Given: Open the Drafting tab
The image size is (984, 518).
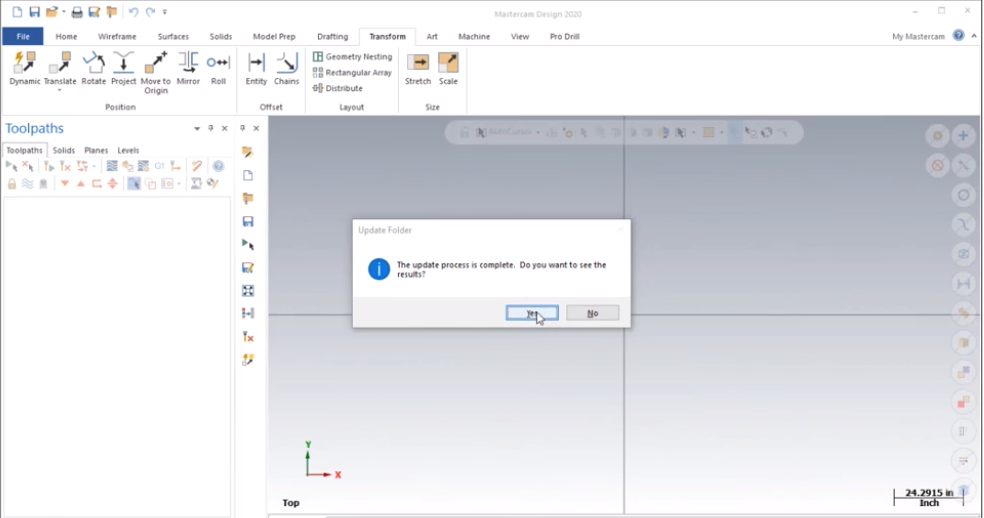Looking at the screenshot, I should pyautogui.click(x=332, y=36).
